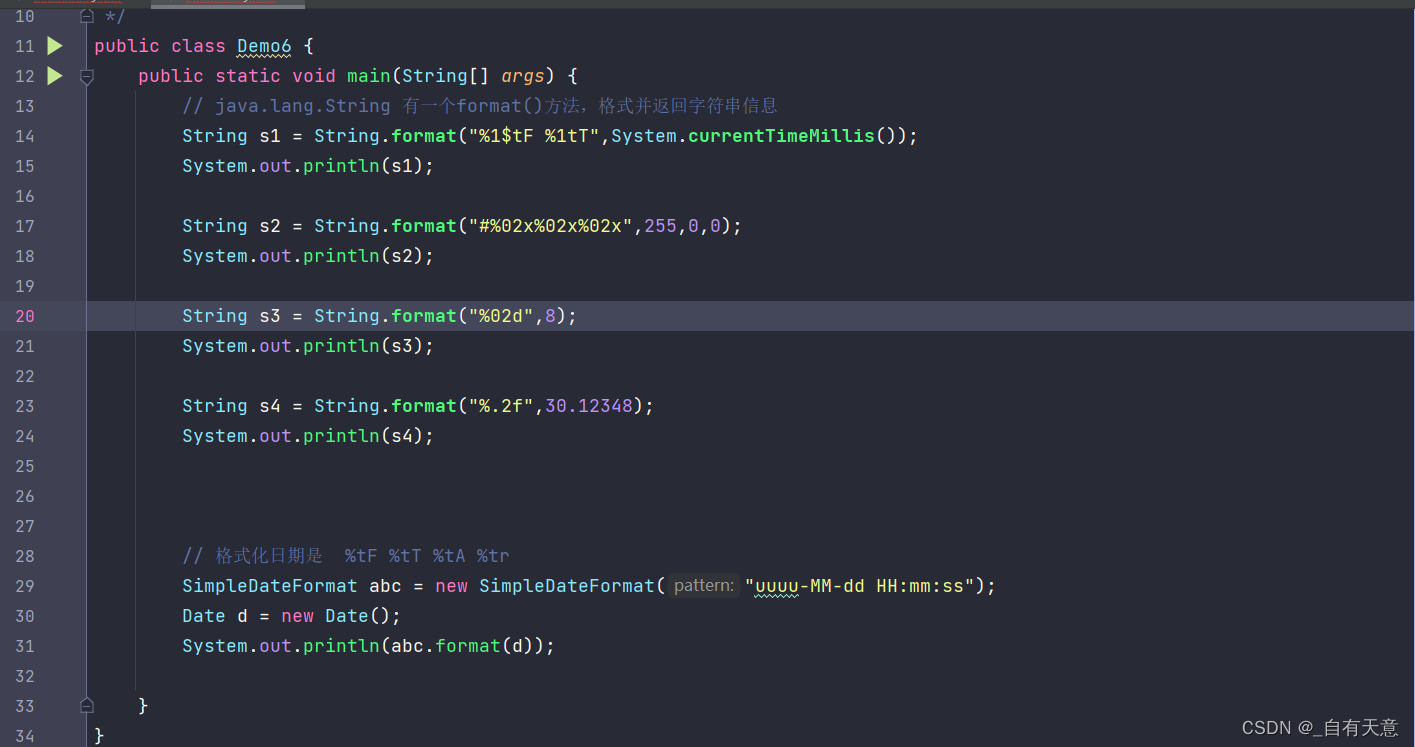
Task: Click the underlined class name Demo6
Action: pyautogui.click(x=263, y=45)
